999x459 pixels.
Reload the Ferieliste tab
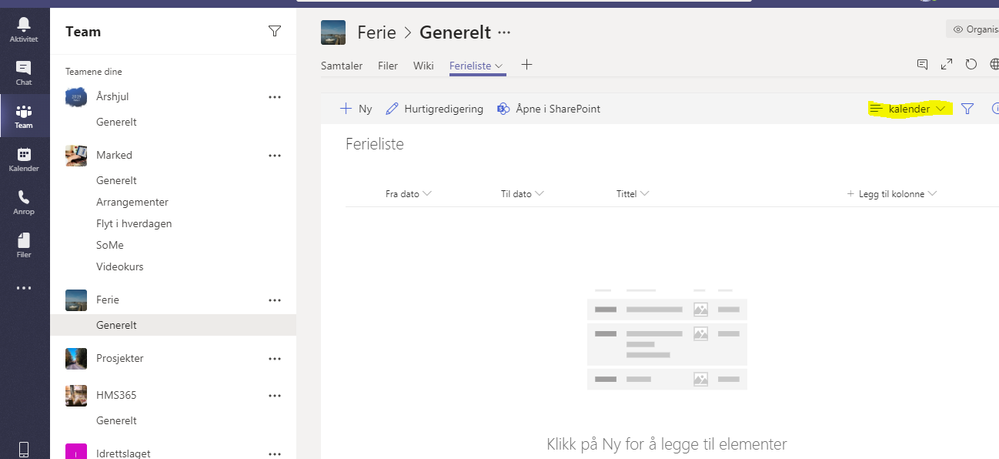pyautogui.click(x=971, y=66)
